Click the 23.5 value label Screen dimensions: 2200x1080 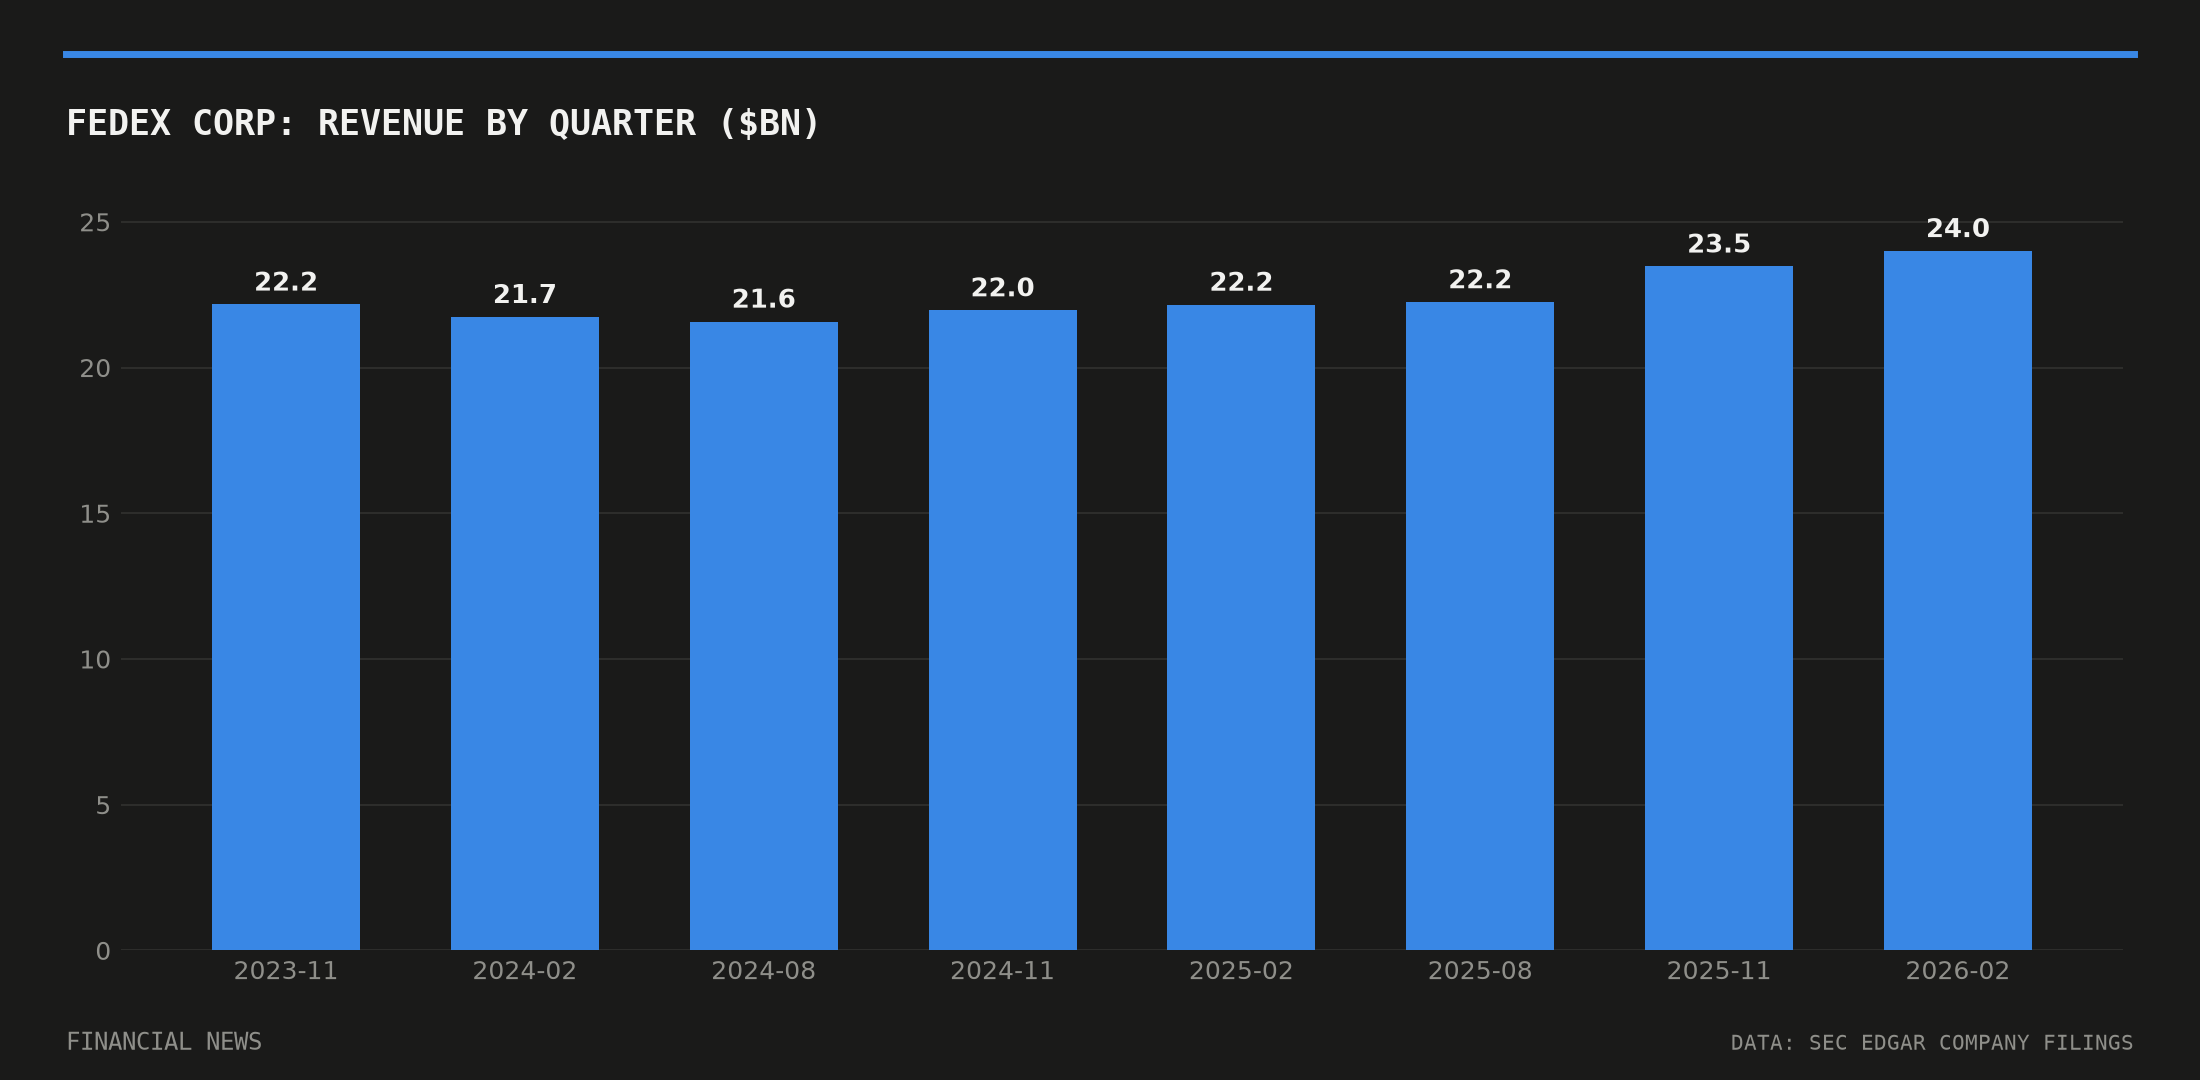[1719, 244]
